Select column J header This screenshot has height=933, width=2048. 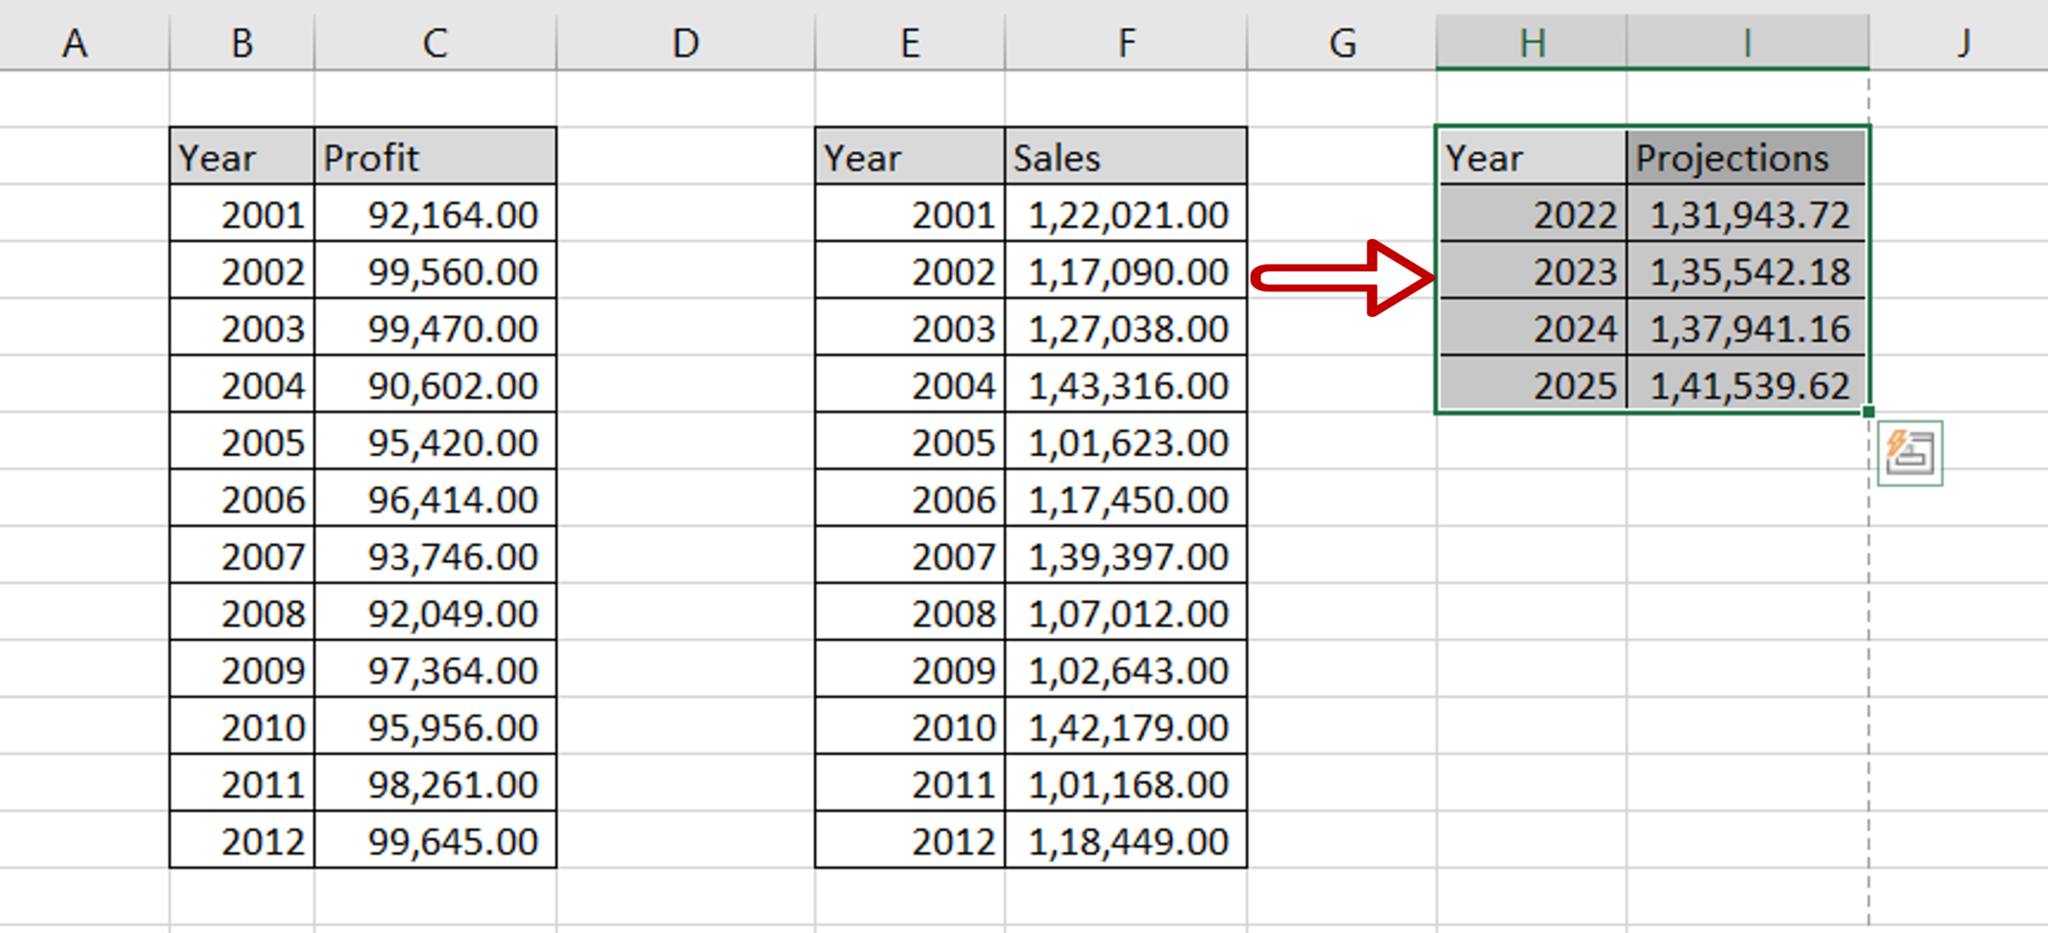[1959, 43]
